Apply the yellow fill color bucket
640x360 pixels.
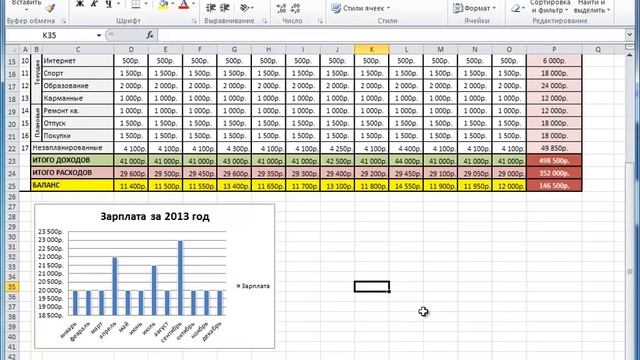click(x=163, y=4)
